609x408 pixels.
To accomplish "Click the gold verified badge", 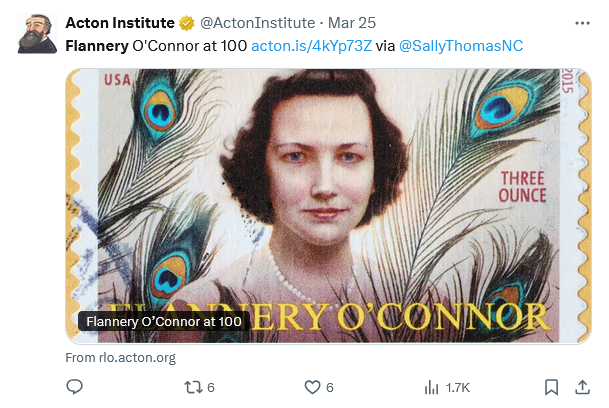I will [x=186, y=23].
